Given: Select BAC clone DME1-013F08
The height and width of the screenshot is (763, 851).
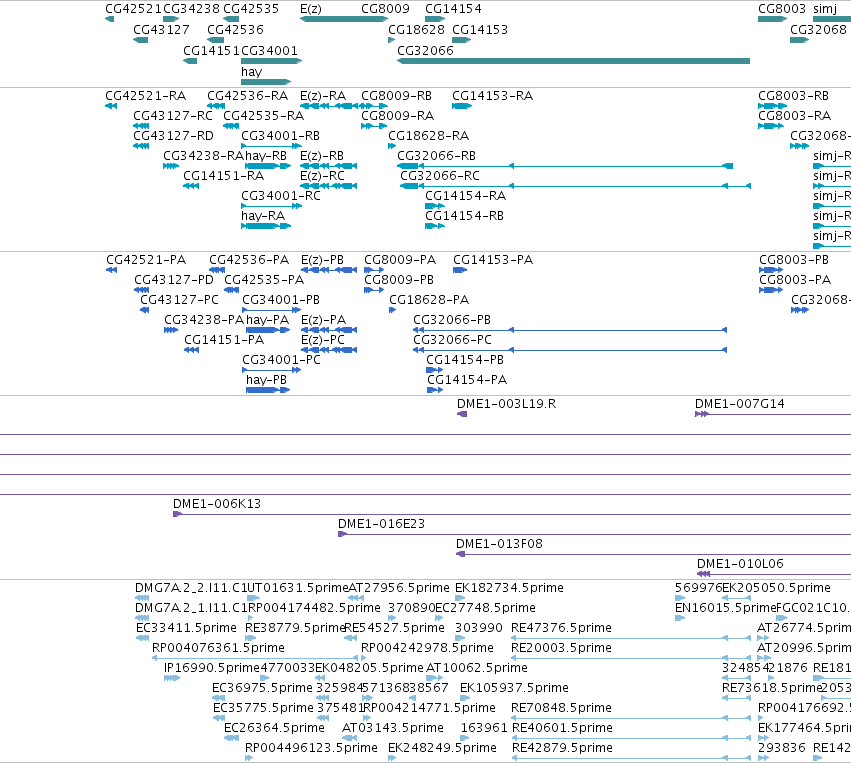Looking at the screenshot, I should click(499, 544).
